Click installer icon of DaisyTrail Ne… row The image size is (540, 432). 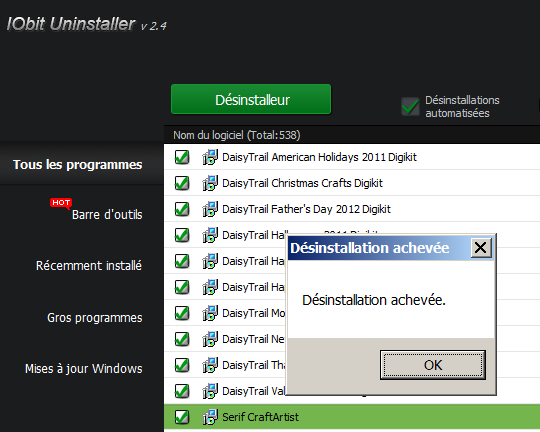(x=210, y=339)
